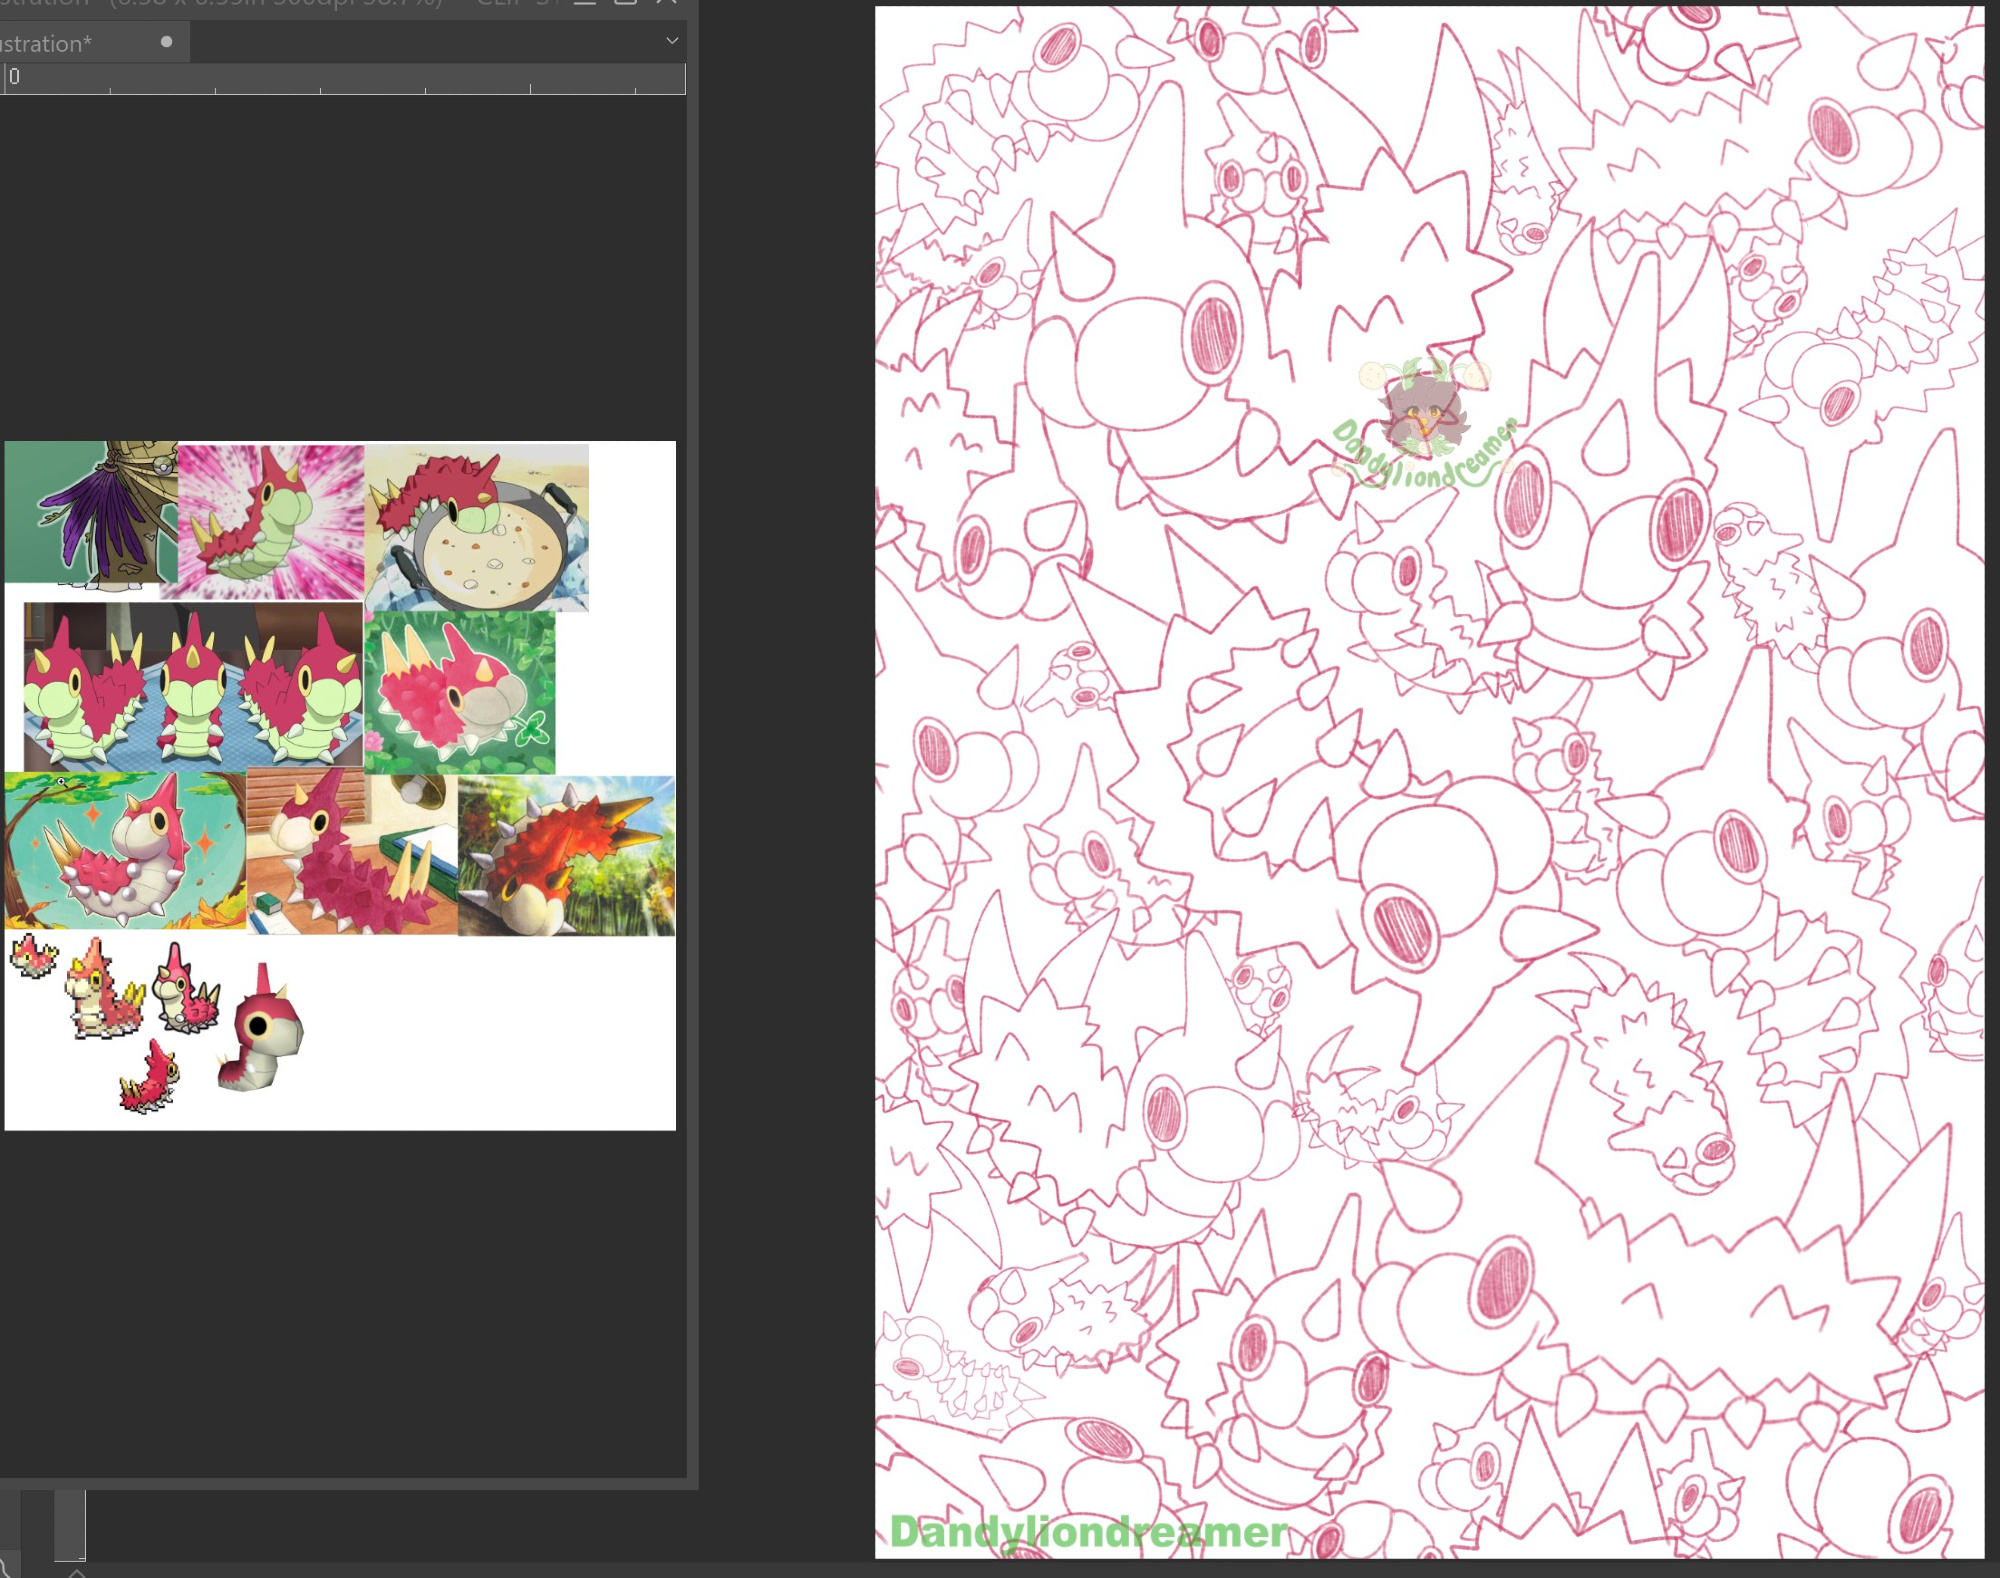Click the unsaved dot on the stration* tab

click(167, 42)
